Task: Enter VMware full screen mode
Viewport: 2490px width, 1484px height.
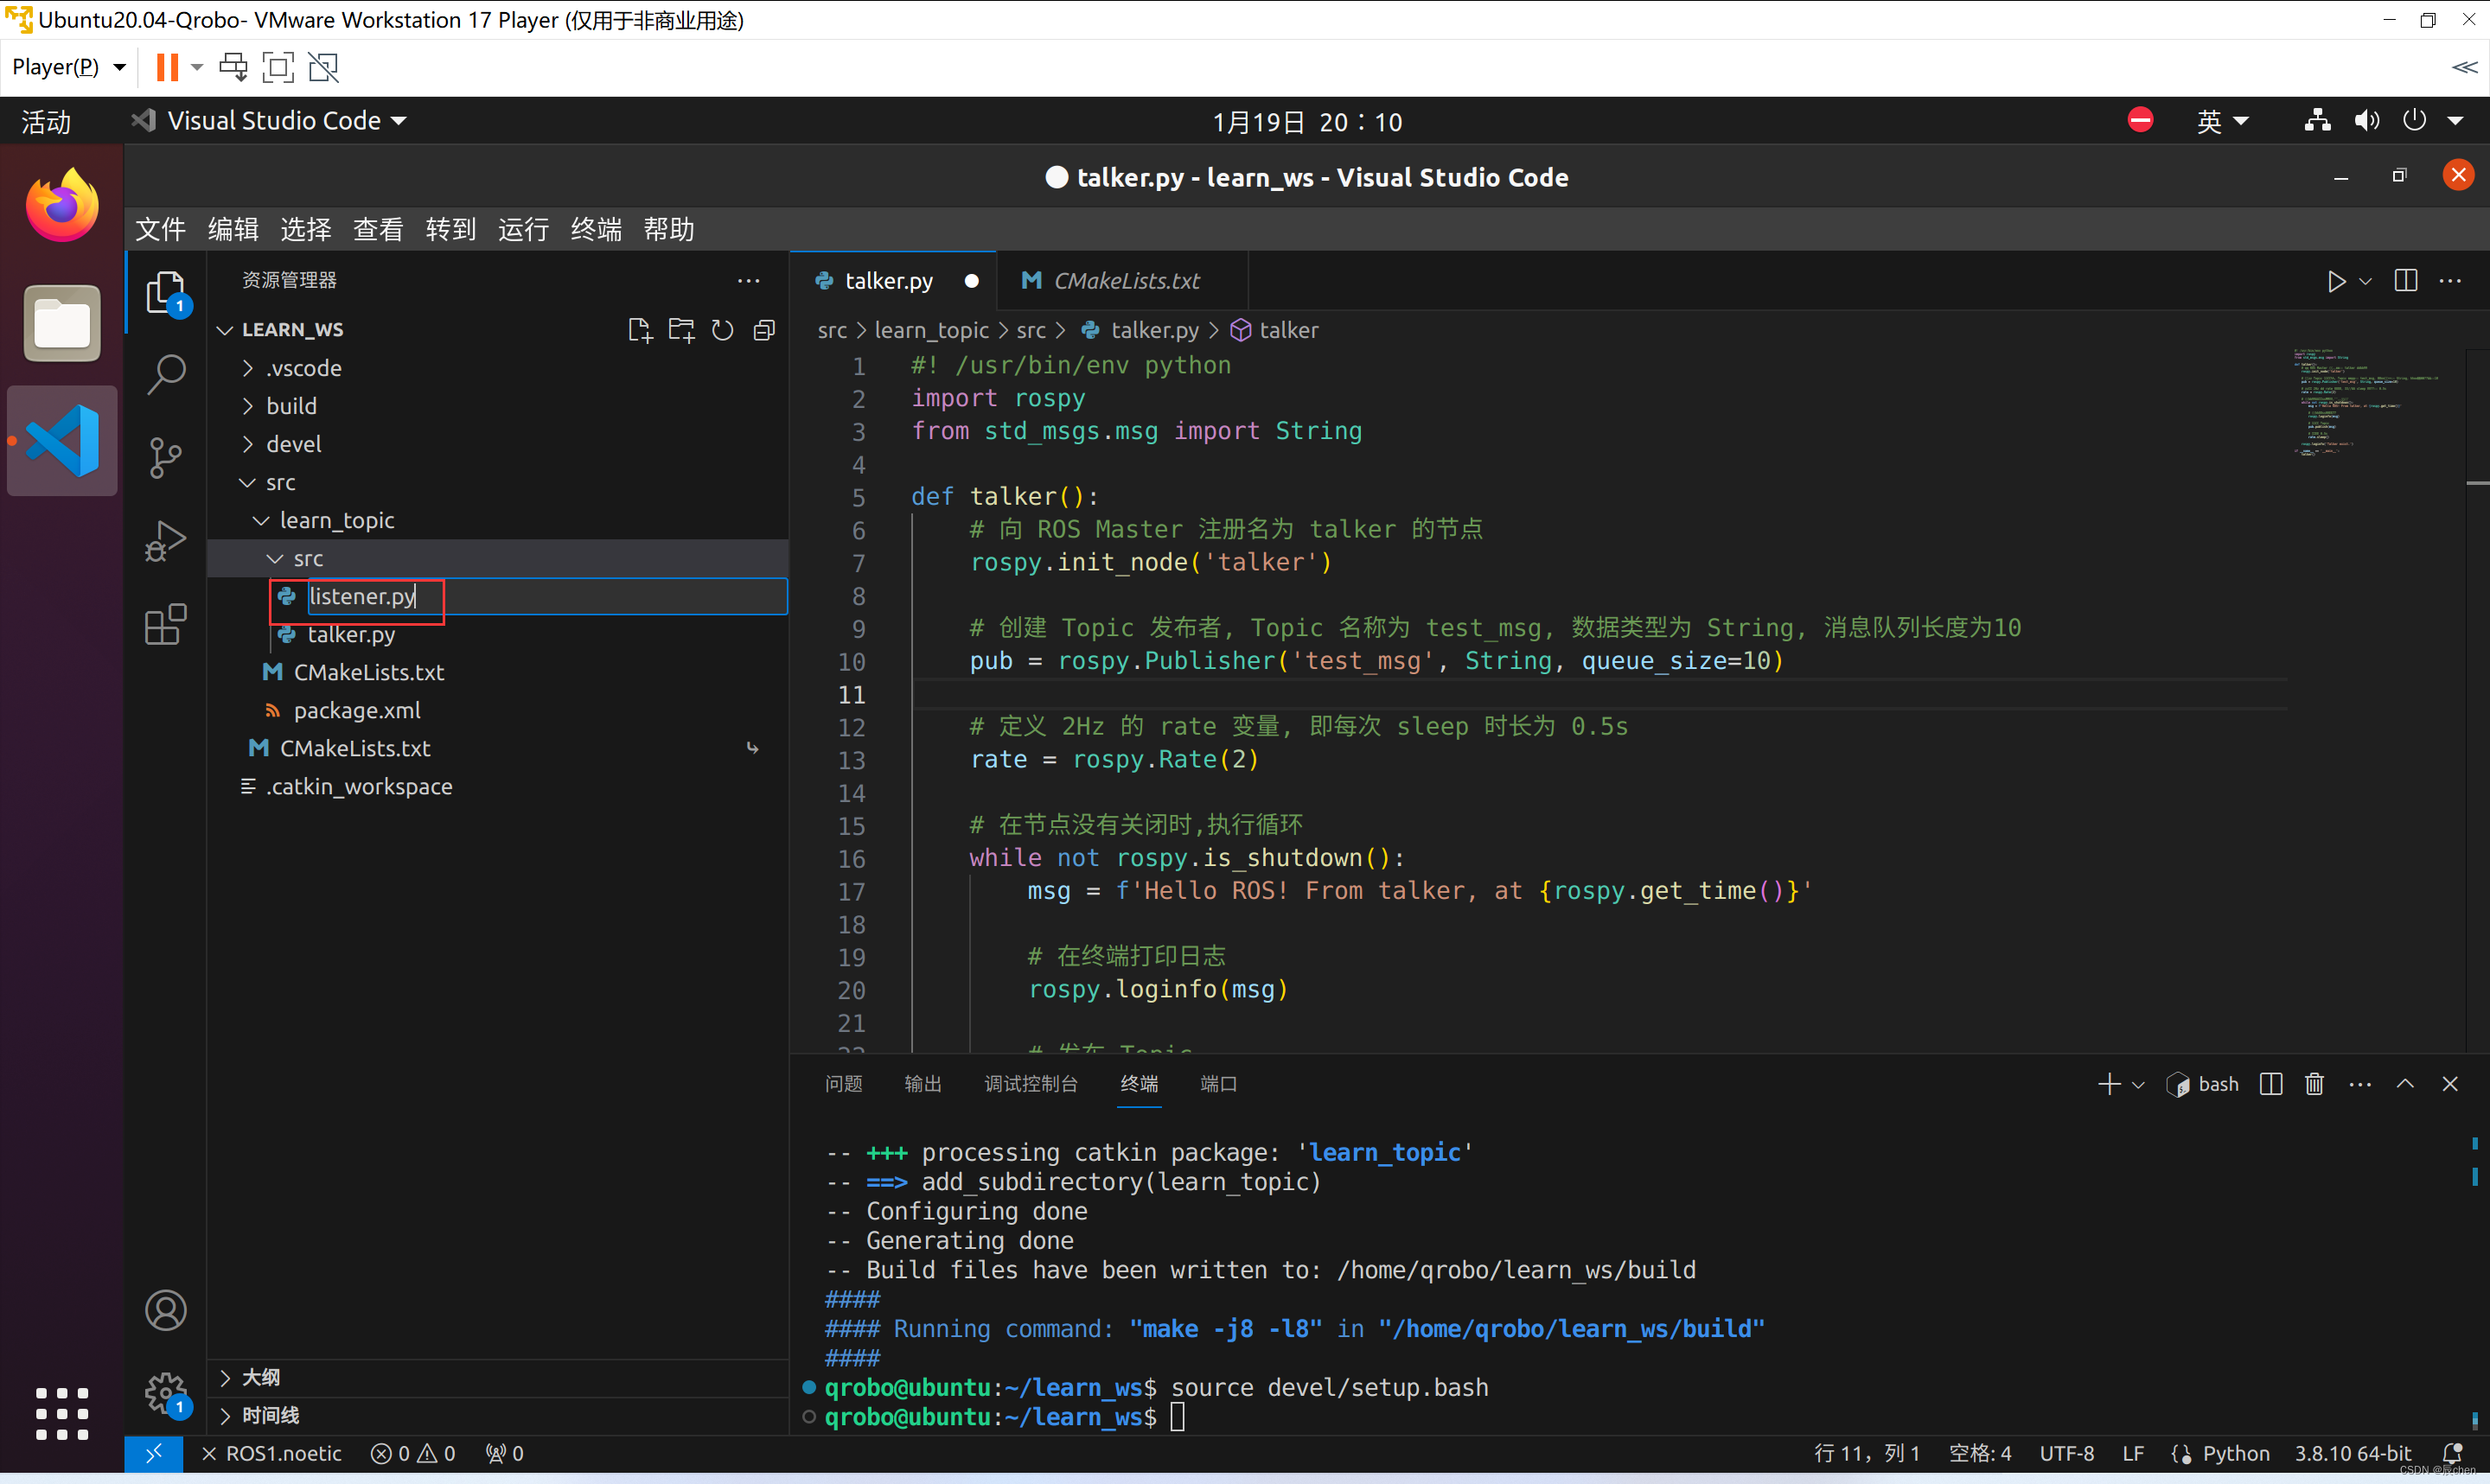Action: pyautogui.click(x=278, y=67)
